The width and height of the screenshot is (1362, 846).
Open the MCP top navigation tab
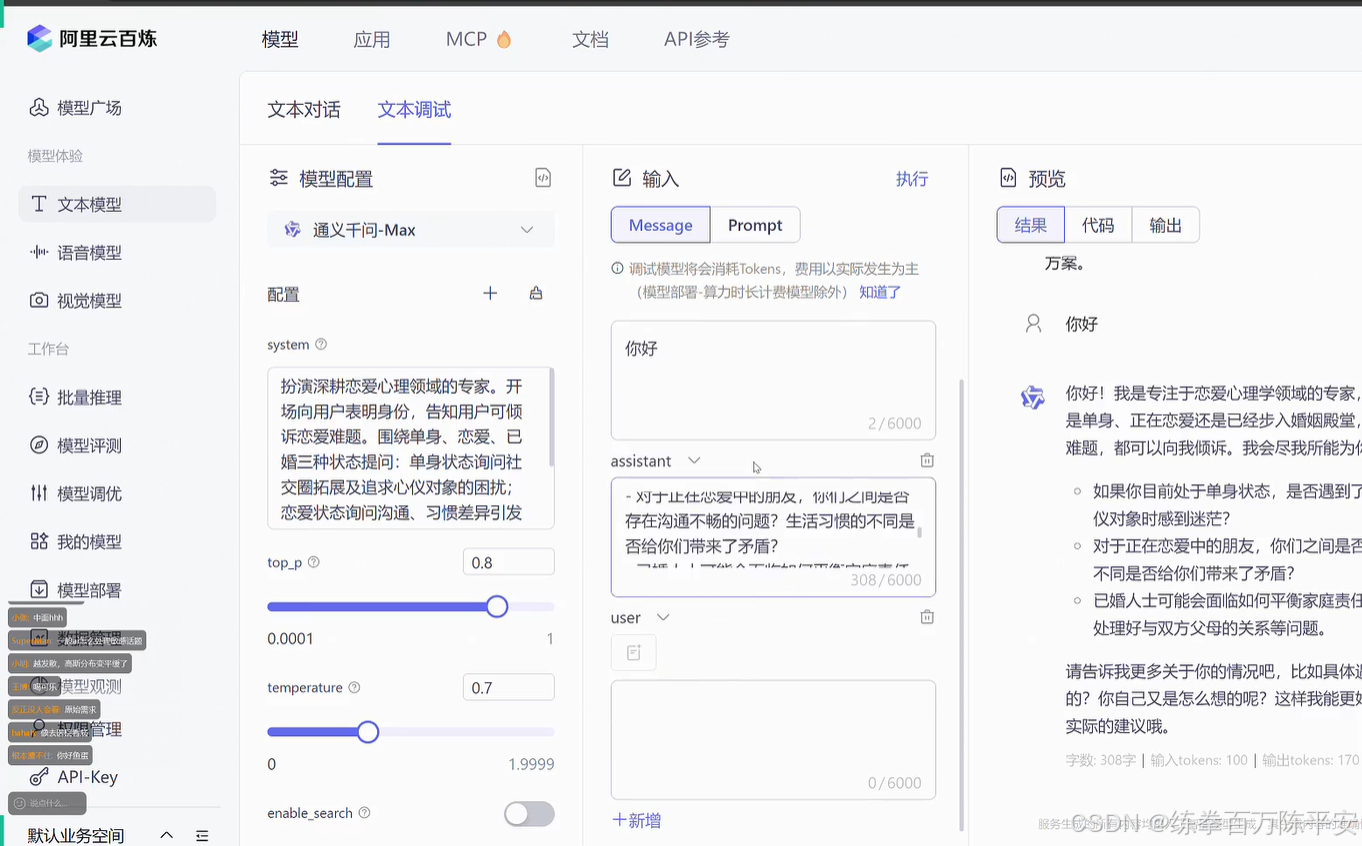466,39
